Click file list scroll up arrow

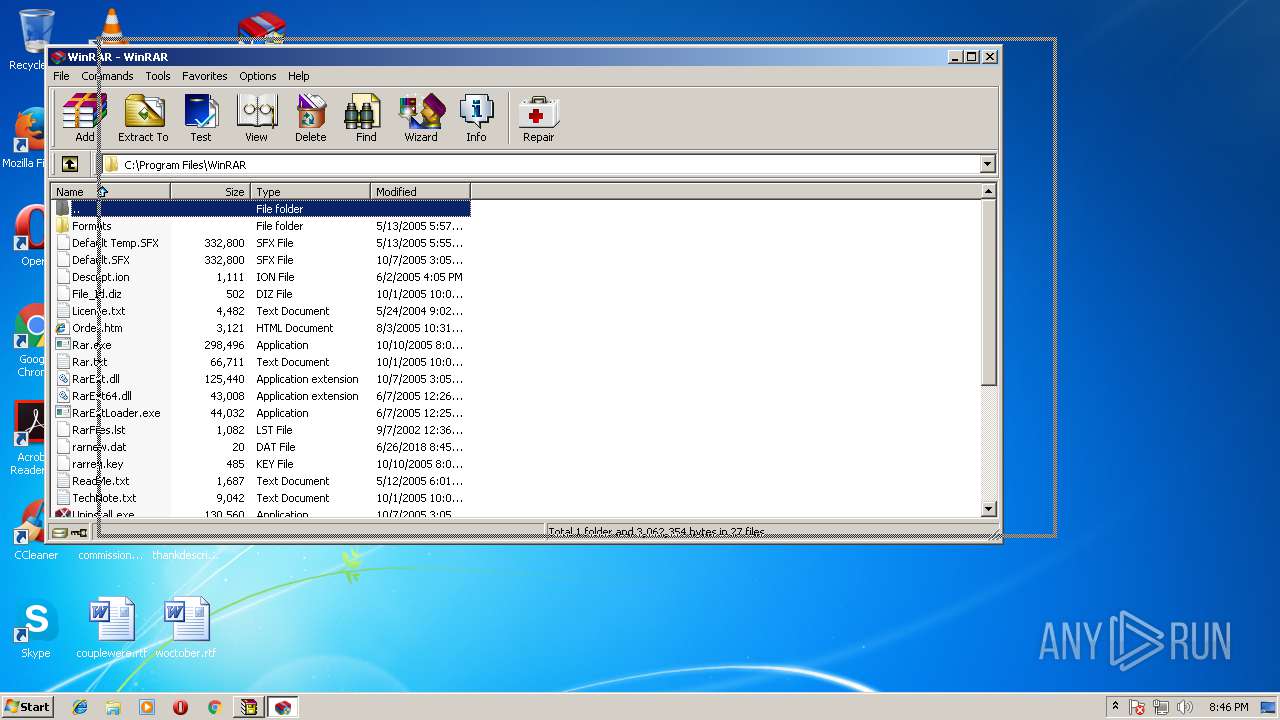click(989, 191)
